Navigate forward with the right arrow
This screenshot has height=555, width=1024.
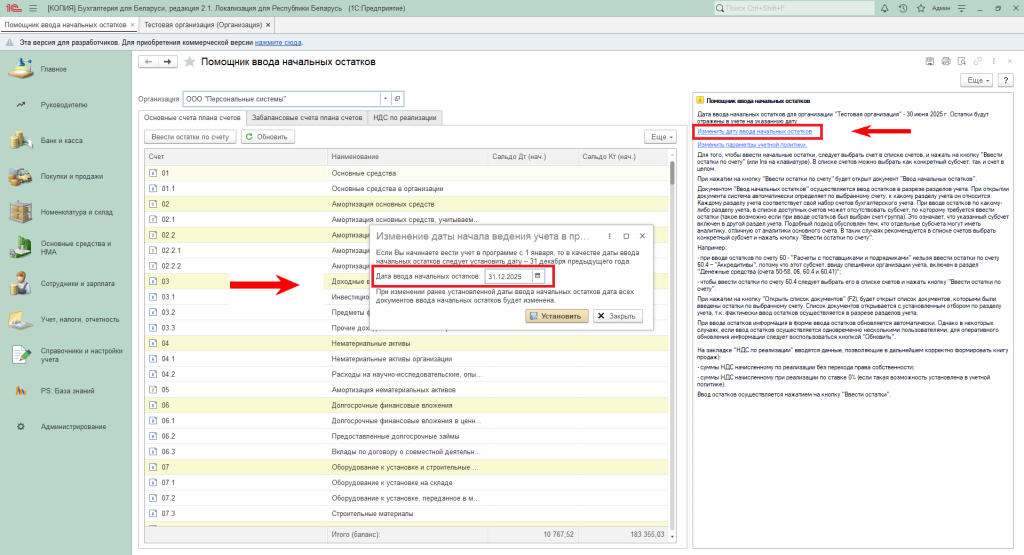click(x=167, y=62)
